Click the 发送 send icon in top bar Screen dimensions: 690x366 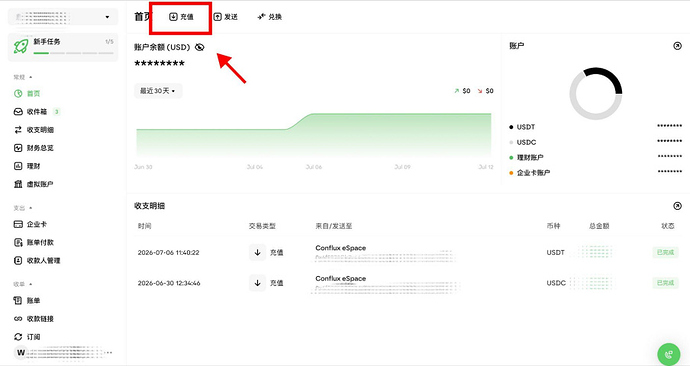point(217,17)
